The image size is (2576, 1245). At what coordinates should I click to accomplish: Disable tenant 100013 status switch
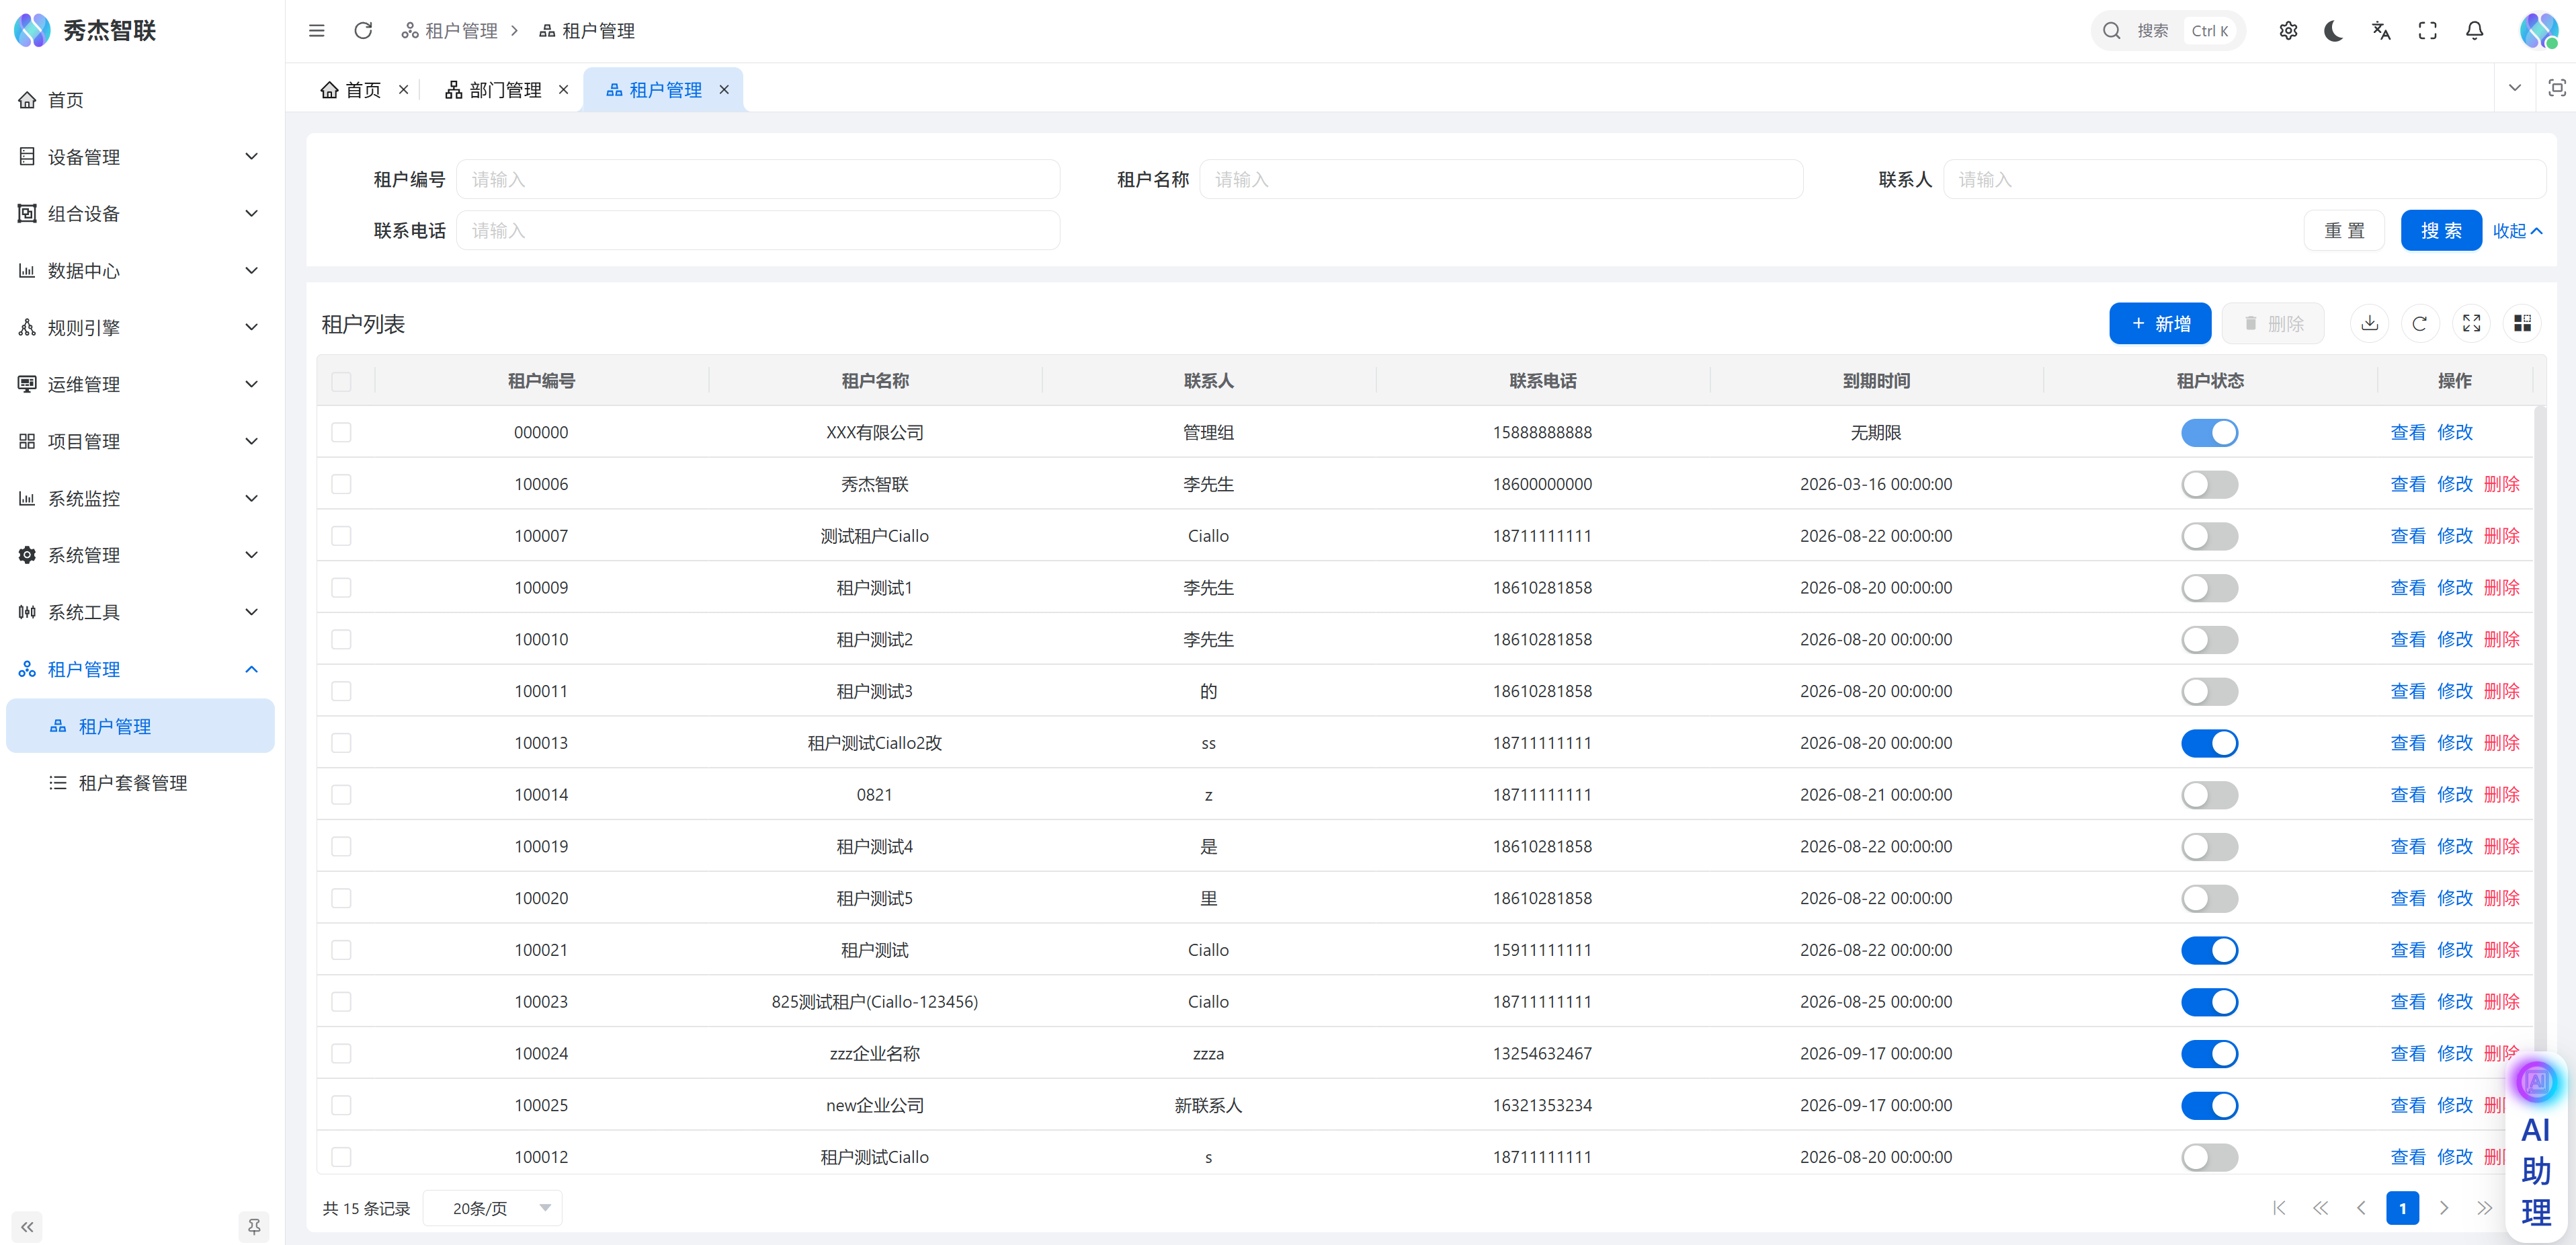2209,743
